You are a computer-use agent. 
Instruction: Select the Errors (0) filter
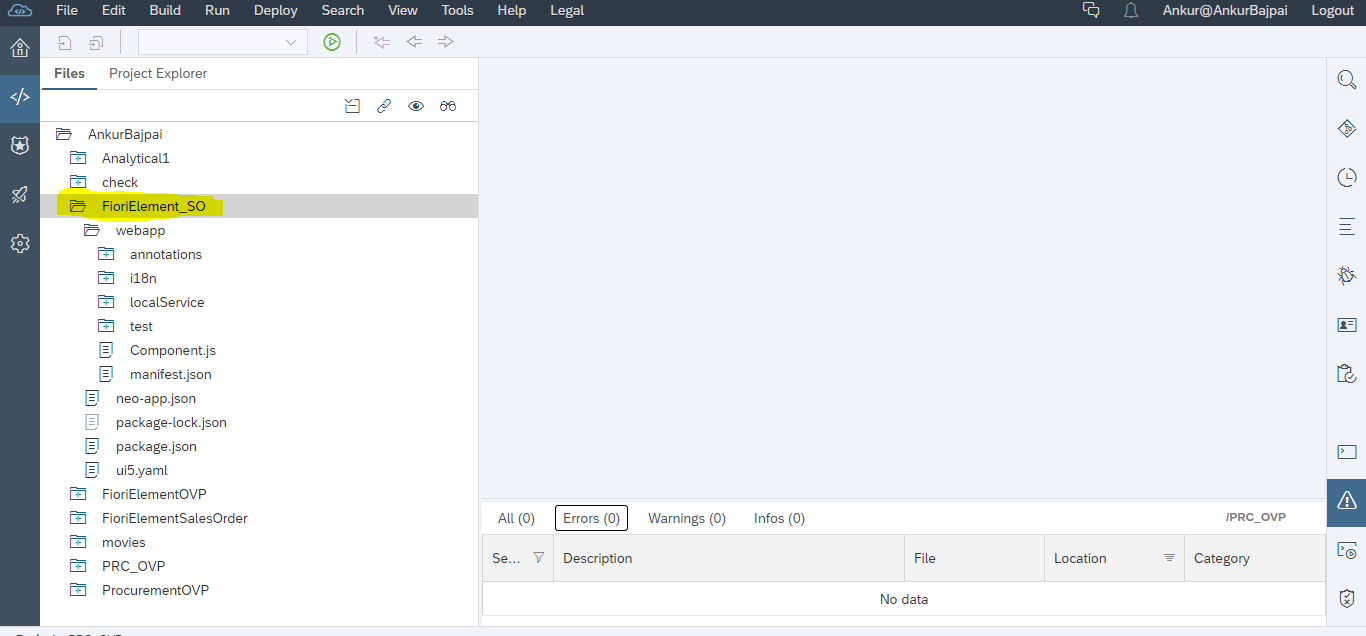591,518
